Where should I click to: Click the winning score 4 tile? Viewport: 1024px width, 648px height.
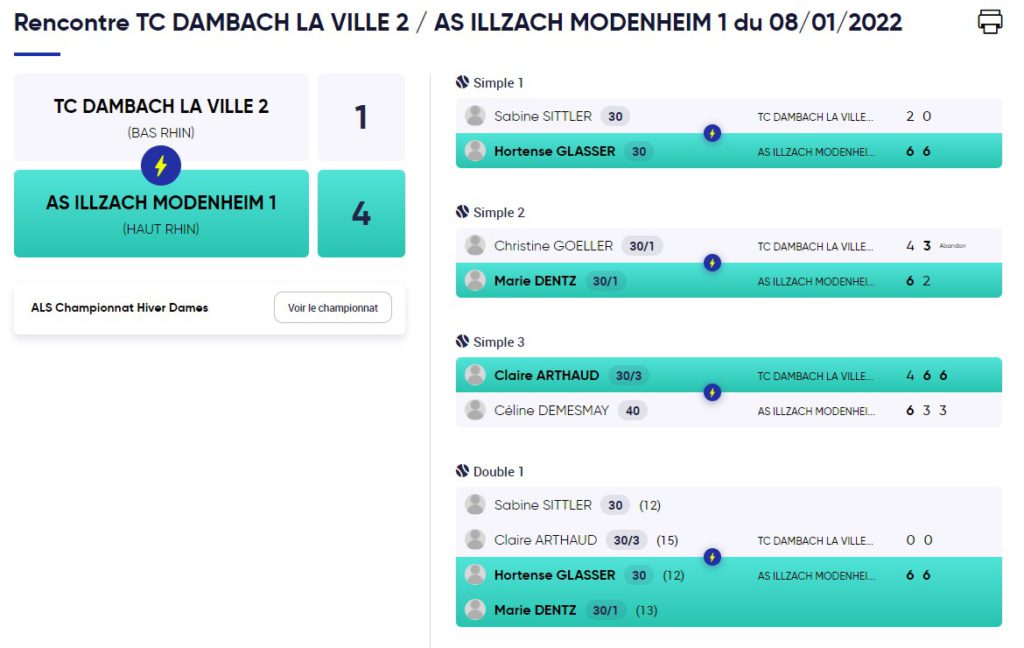(361, 214)
